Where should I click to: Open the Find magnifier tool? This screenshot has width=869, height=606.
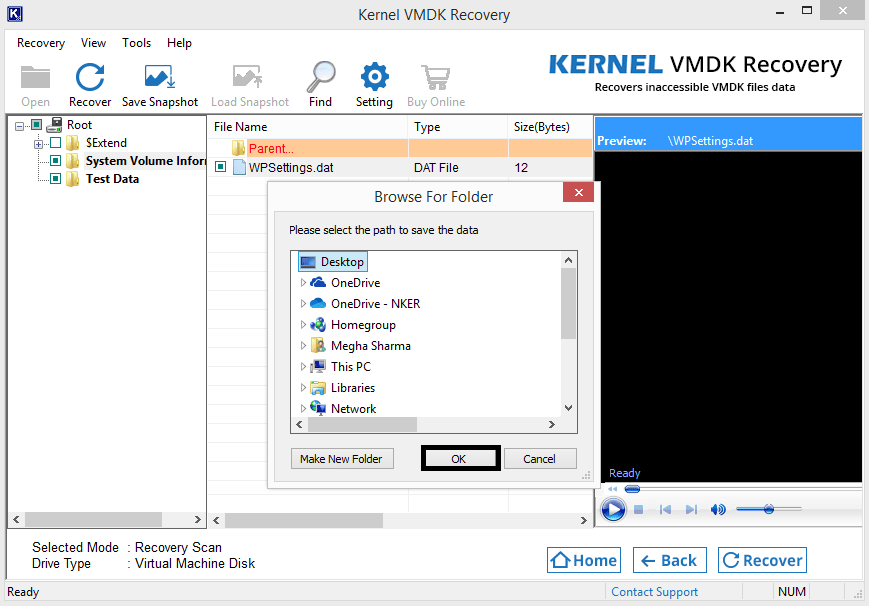(x=321, y=77)
